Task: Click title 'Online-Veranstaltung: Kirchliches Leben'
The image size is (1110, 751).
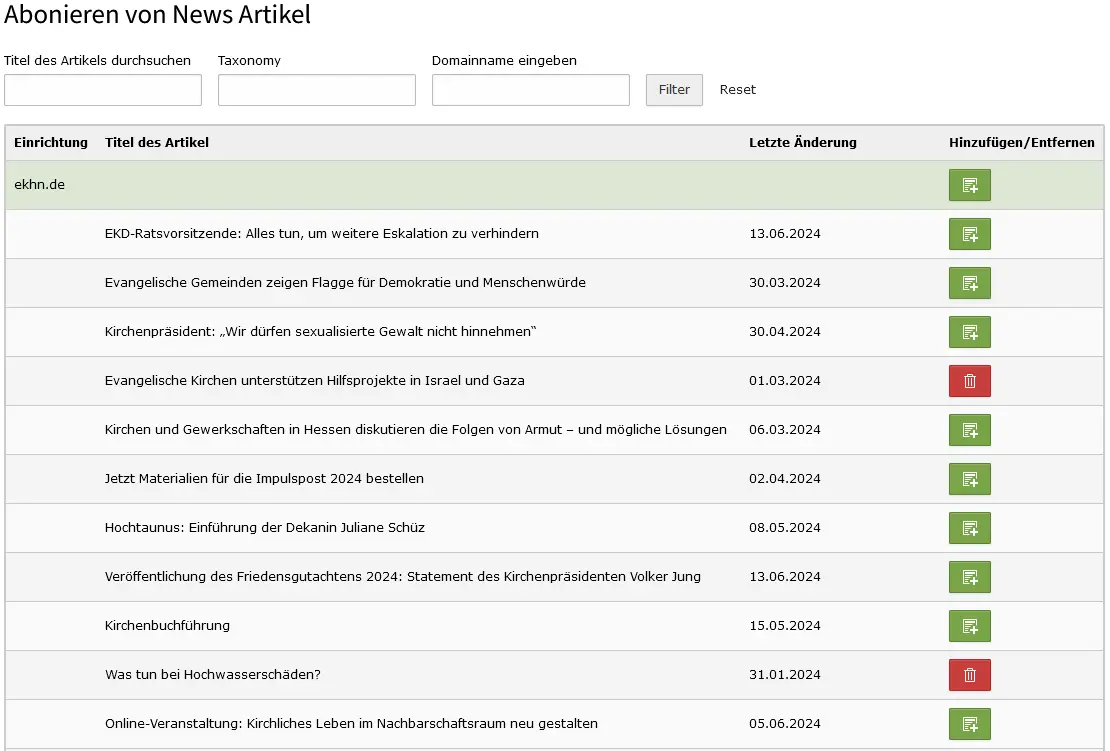Action: pos(351,723)
